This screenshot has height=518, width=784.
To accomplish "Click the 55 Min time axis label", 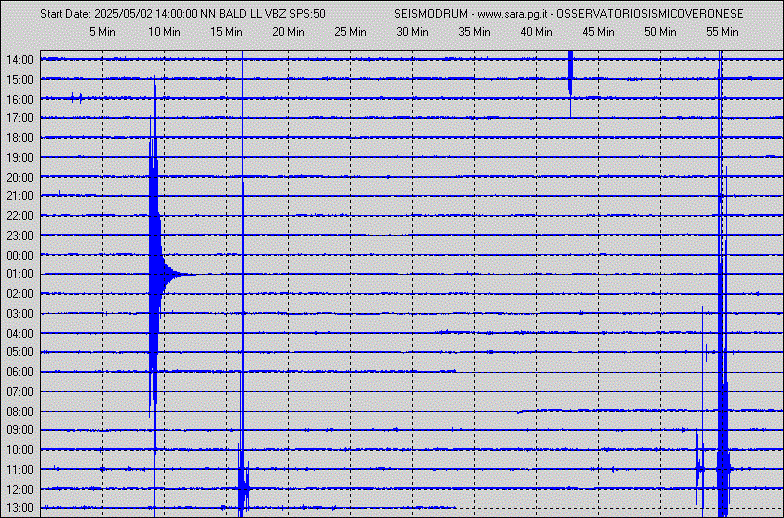I will (x=722, y=32).
